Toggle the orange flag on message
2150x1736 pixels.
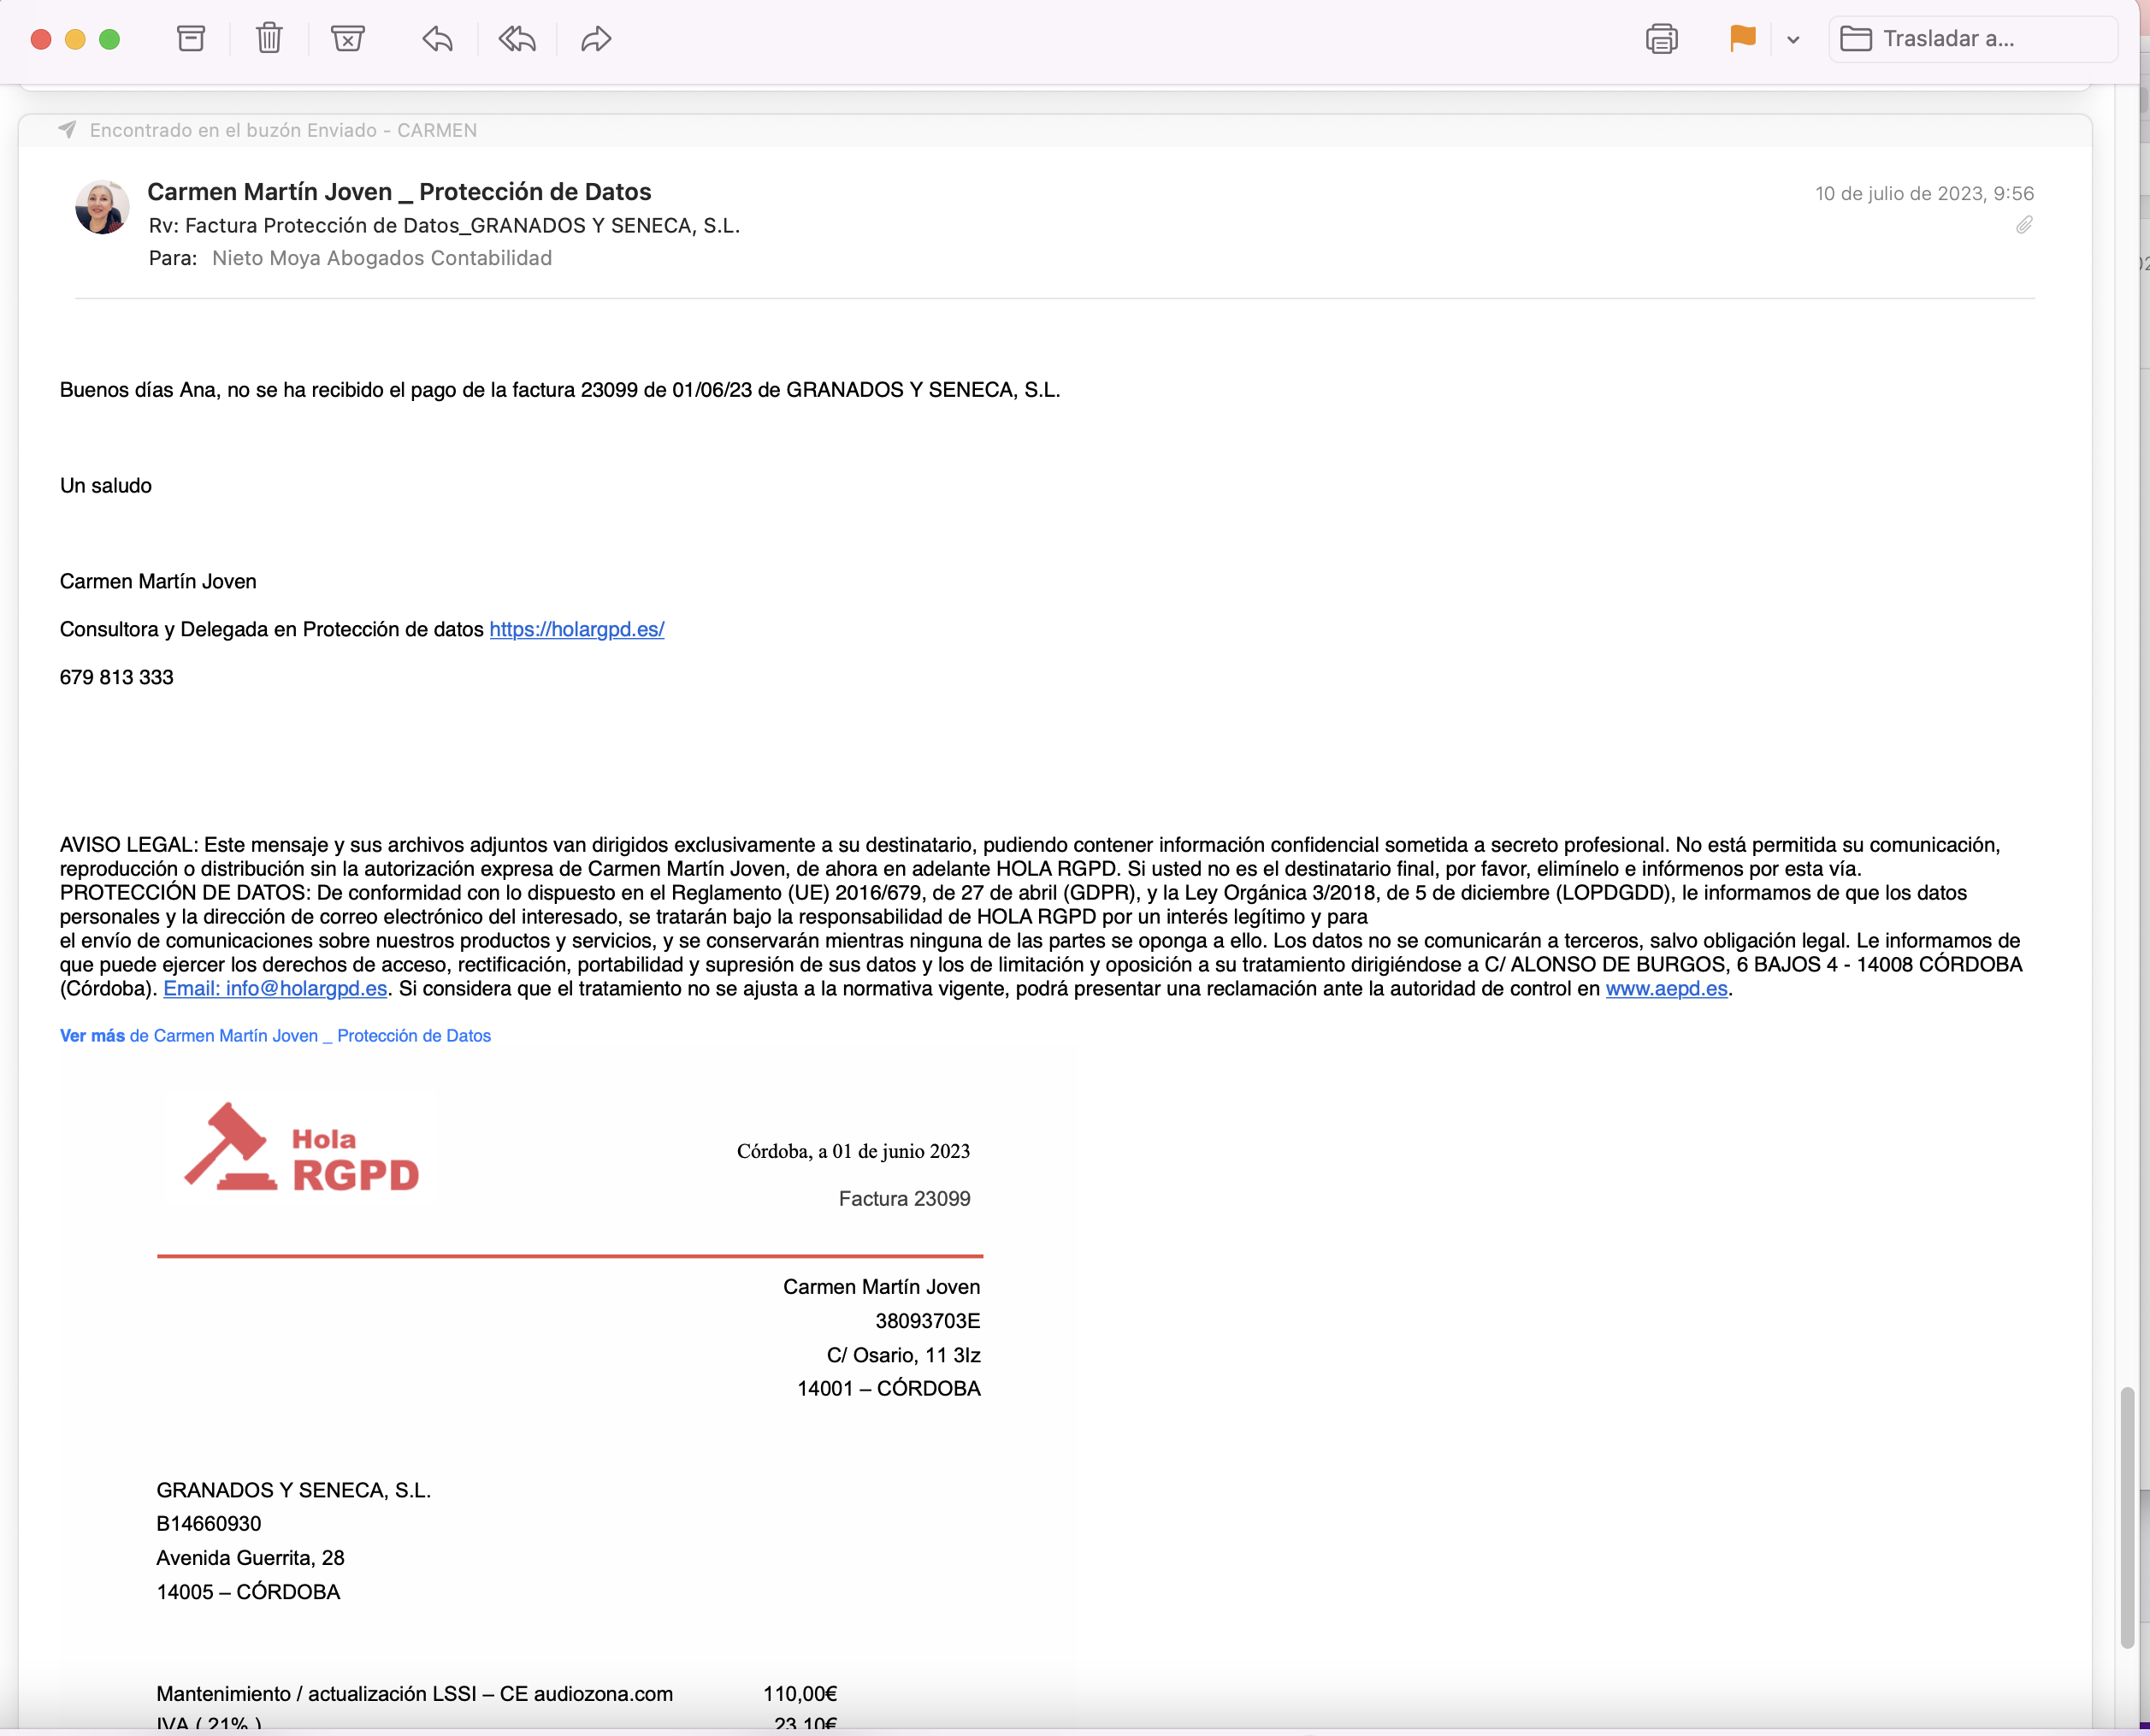pos(1742,39)
